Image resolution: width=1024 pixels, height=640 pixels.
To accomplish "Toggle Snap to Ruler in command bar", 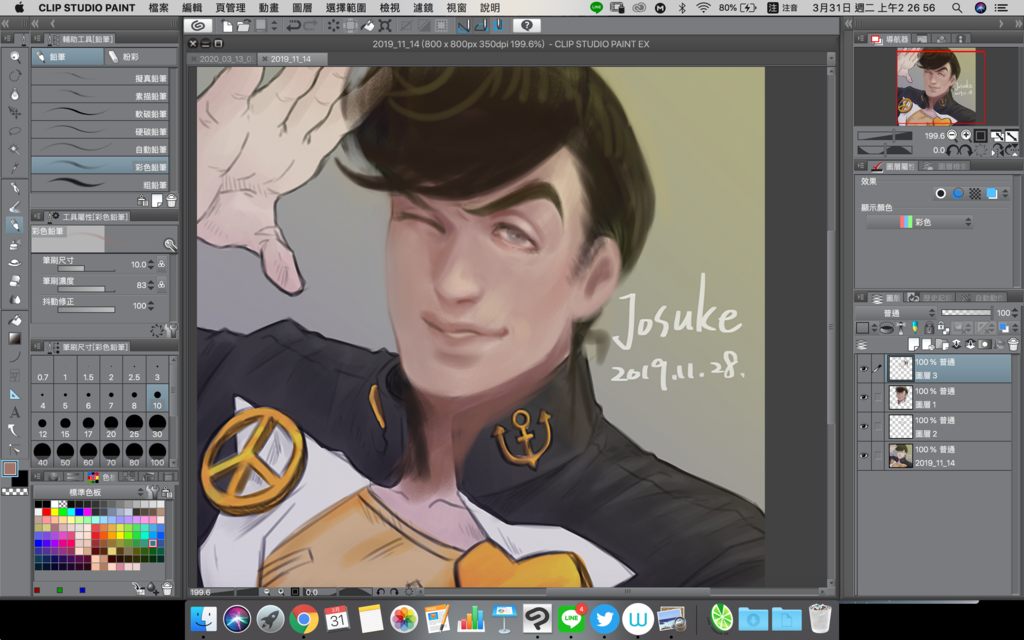I will (463, 25).
